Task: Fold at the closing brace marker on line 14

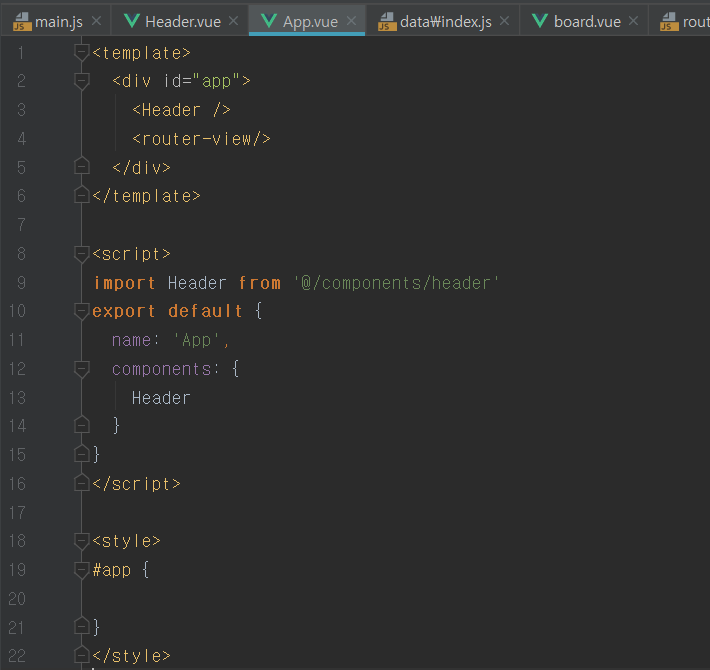Action: tap(82, 425)
